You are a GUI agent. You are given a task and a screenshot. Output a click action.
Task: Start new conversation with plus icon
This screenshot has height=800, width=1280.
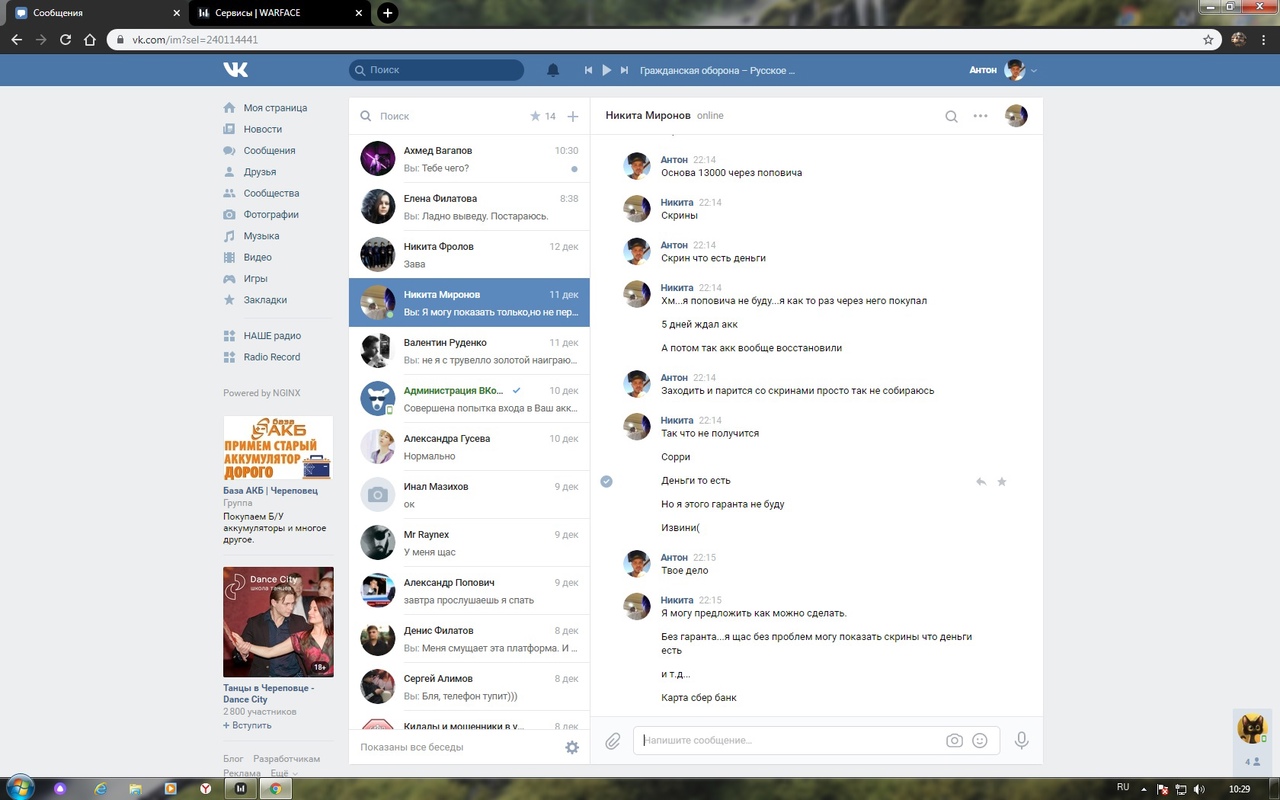click(x=573, y=116)
